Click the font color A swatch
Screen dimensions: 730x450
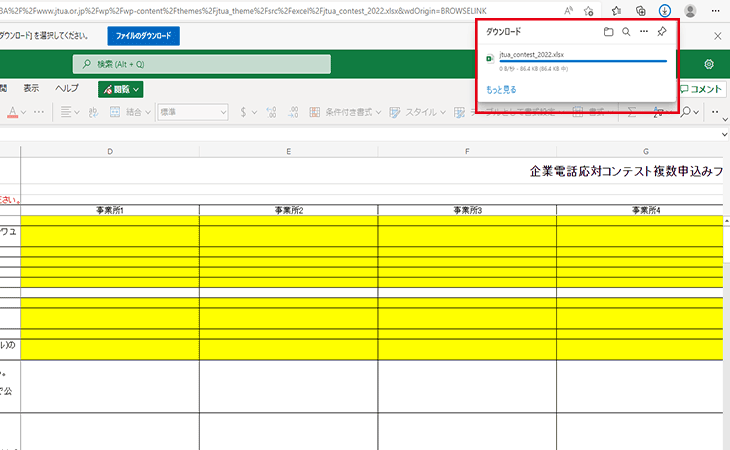coord(12,112)
